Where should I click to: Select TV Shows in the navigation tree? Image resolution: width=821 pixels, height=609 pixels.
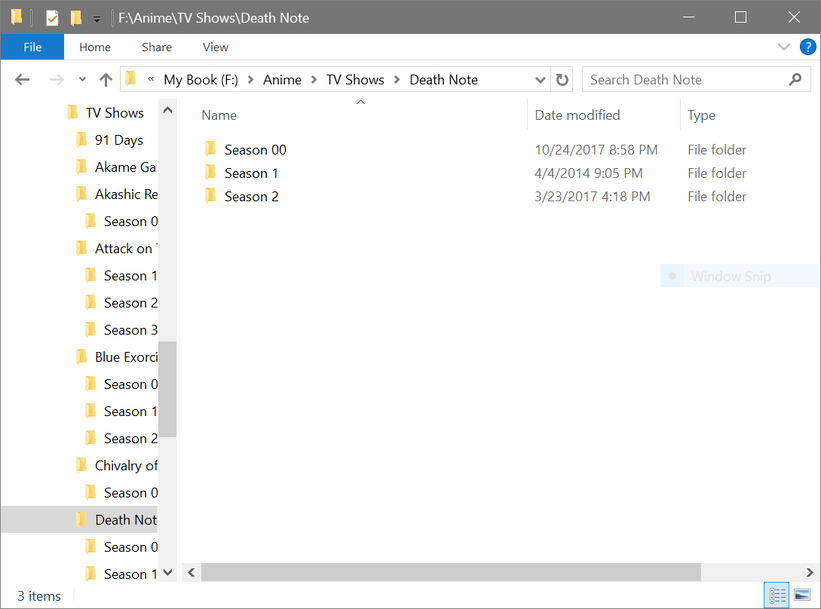pyautogui.click(x=115, y=113)
